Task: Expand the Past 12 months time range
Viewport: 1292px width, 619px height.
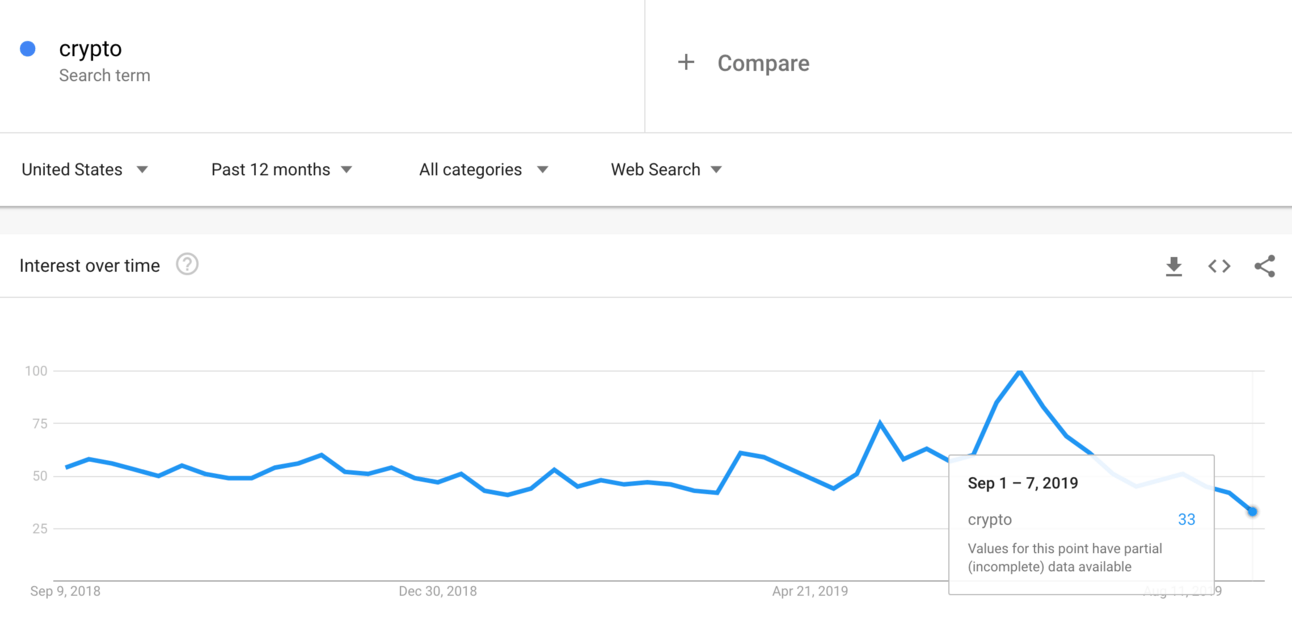Action: (282, 170)
